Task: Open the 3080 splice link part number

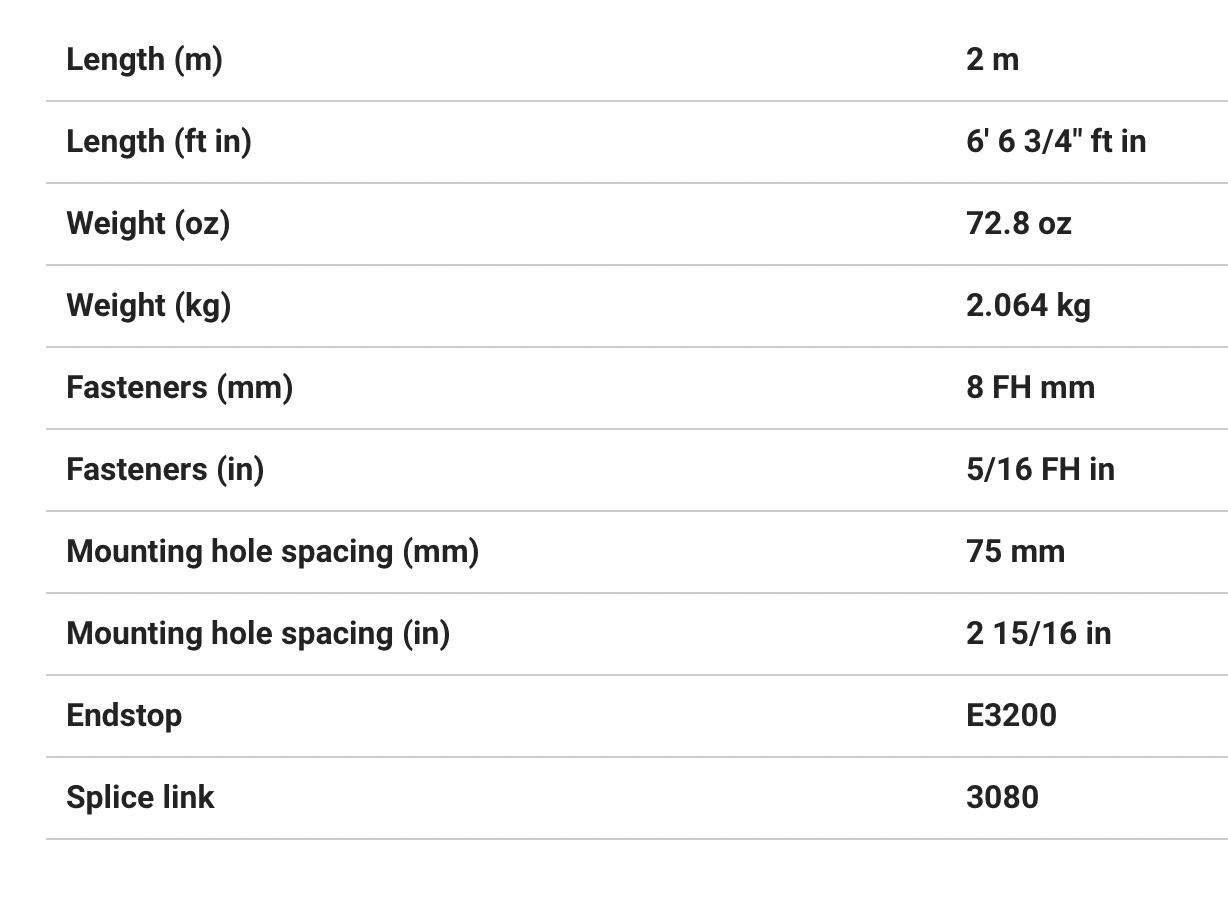Action: pos(1002,798)
